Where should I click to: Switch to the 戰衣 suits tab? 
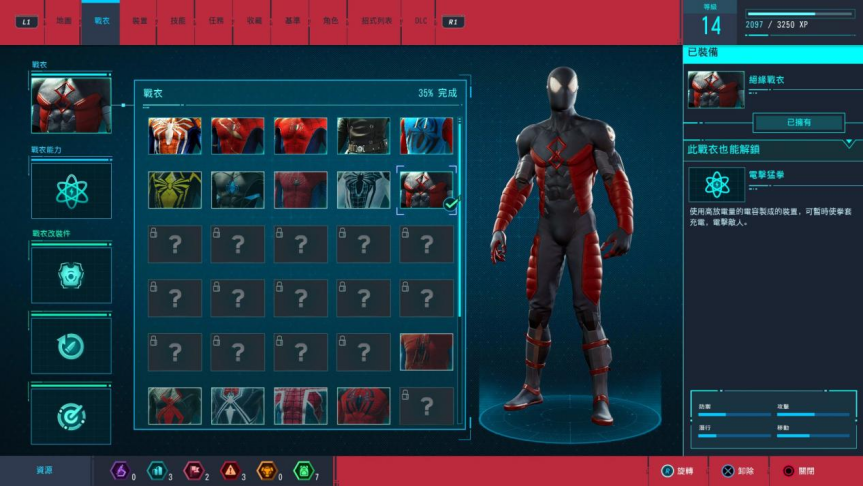[x=102, y=21]
